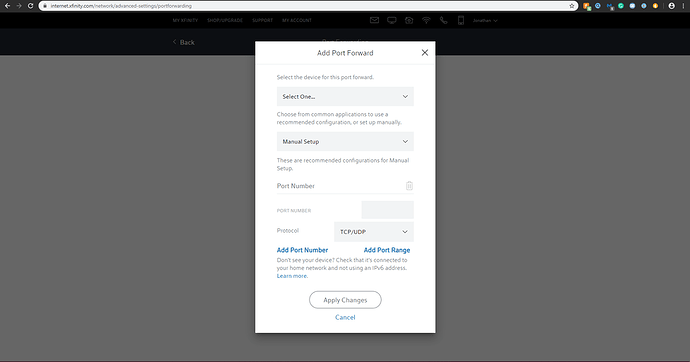Image resolution: width=690 pixels, height=362 pixels.
Task: Click the PORT NUMBER input field
Action: click(387, 210)
